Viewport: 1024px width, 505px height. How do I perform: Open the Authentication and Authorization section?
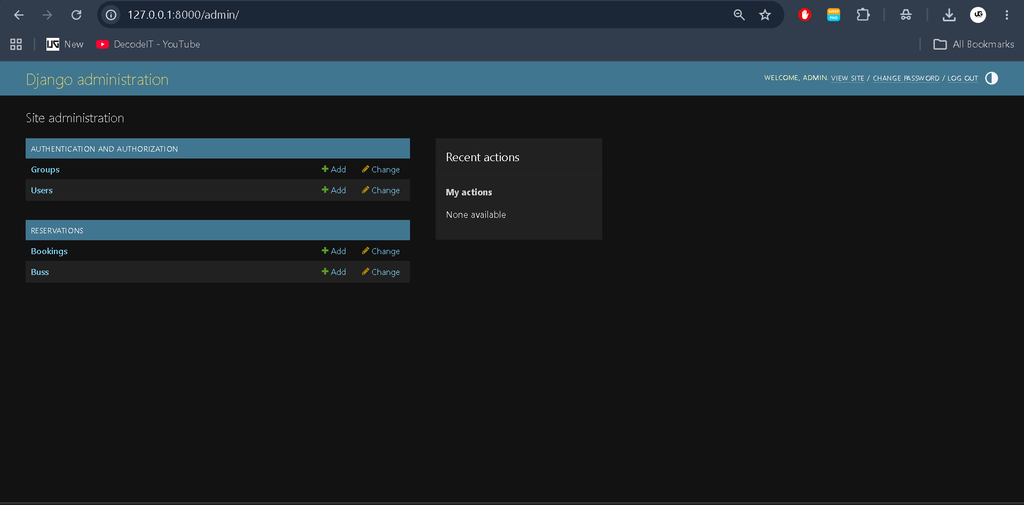pyautogui.click(x=104, y=149)
